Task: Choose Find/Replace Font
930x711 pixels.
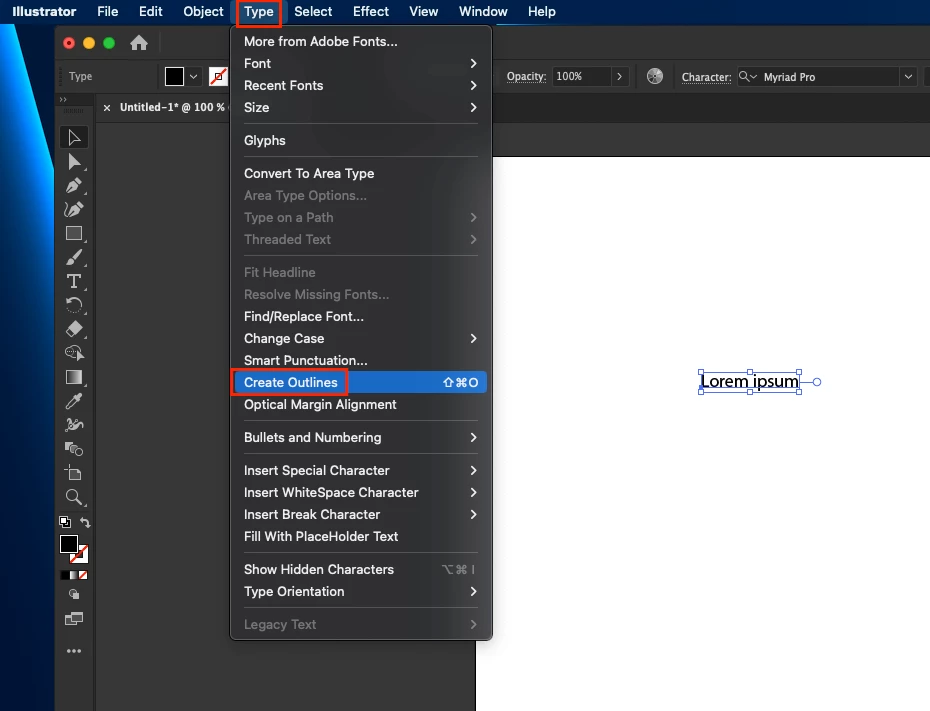Action: (x=361, y=317)
